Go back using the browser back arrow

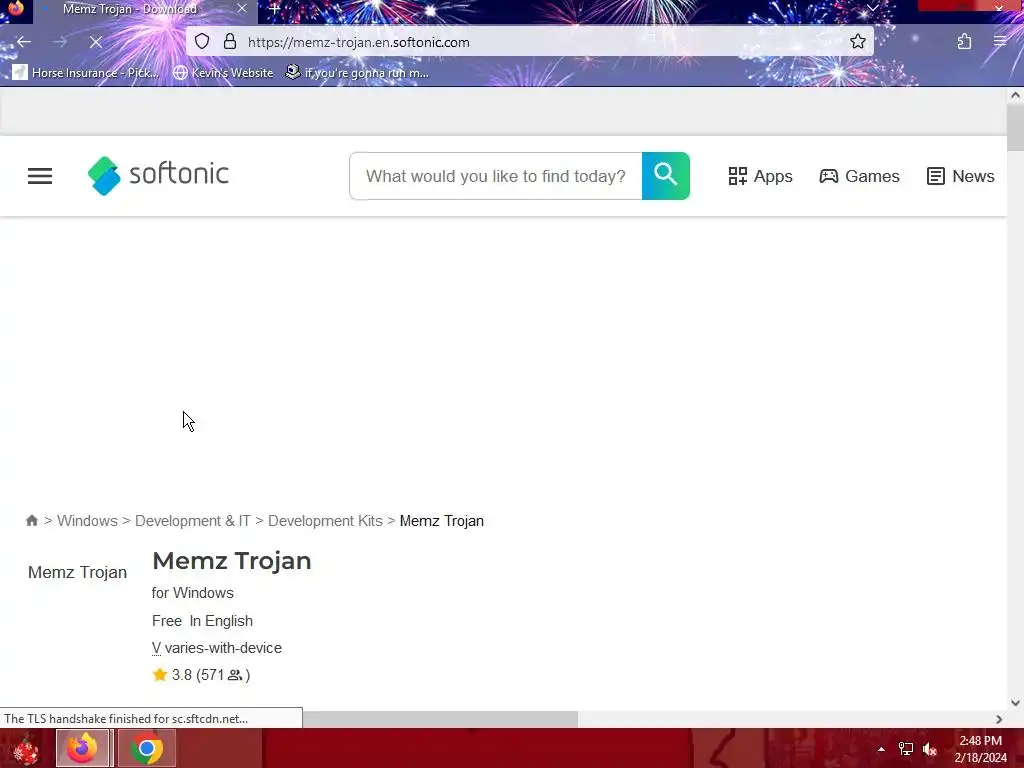[24, 42]
